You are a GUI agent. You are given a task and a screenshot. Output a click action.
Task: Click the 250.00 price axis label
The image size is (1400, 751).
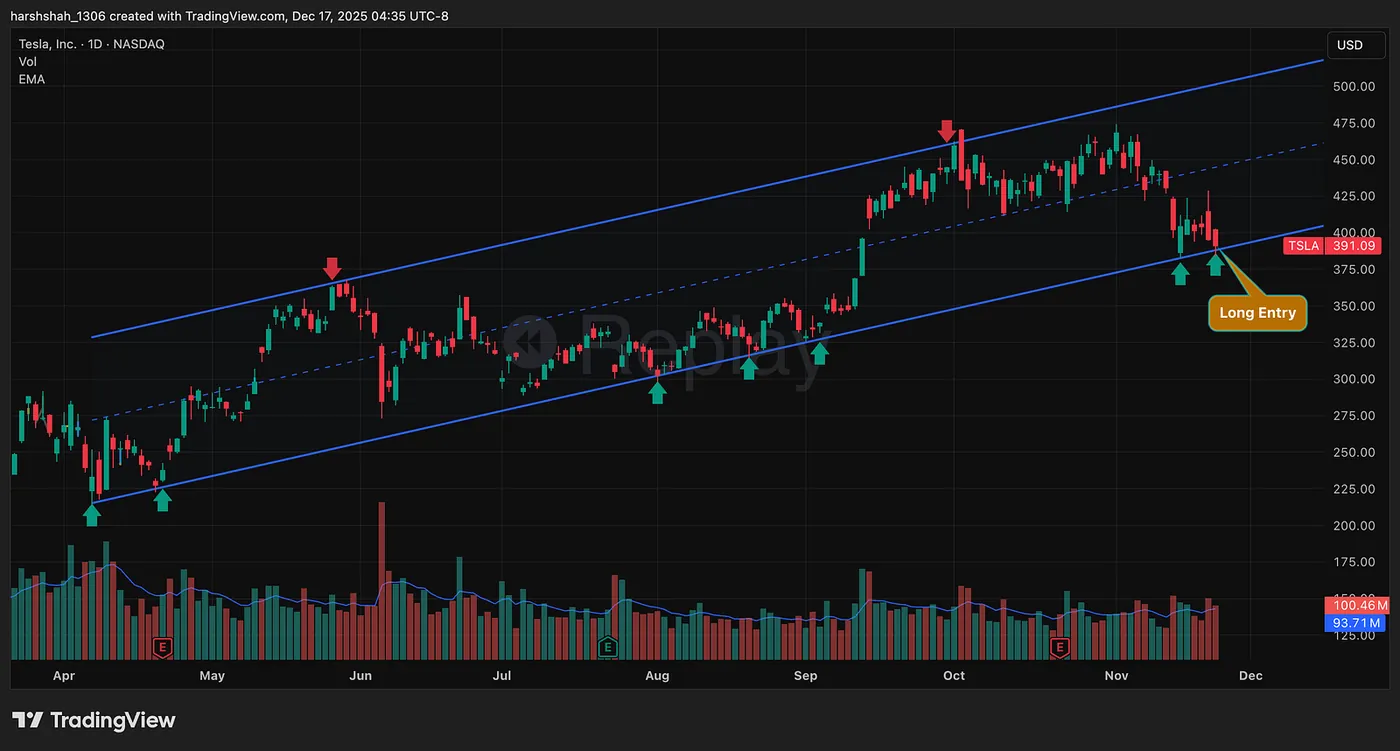1353,452
